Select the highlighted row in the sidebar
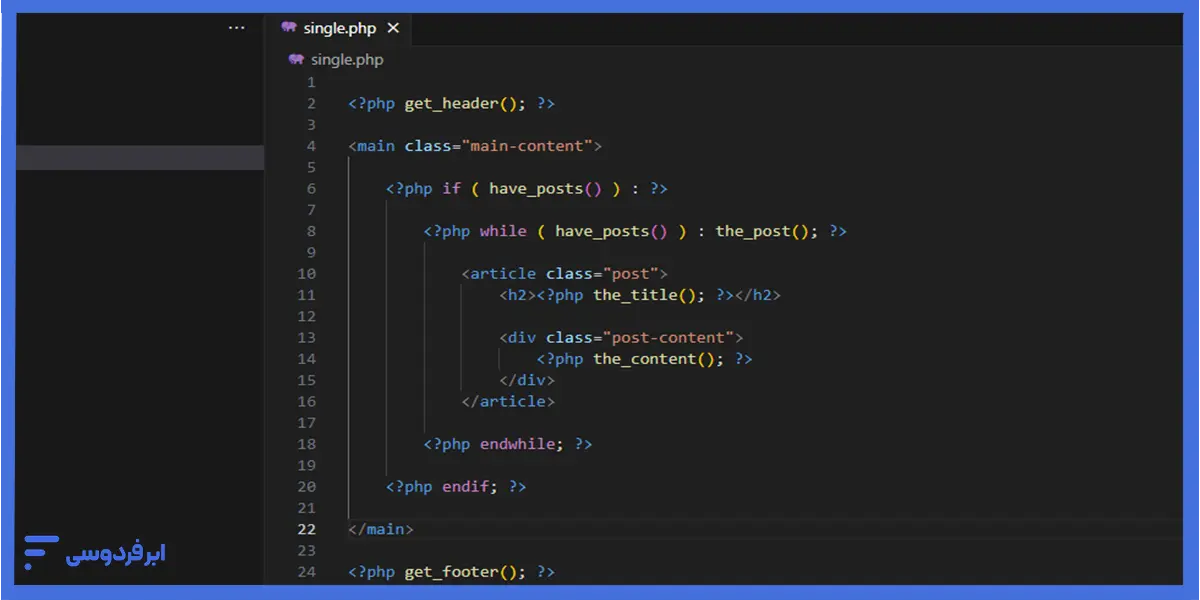The height and width of the screenshot is (600, 1200). point(140,157)
